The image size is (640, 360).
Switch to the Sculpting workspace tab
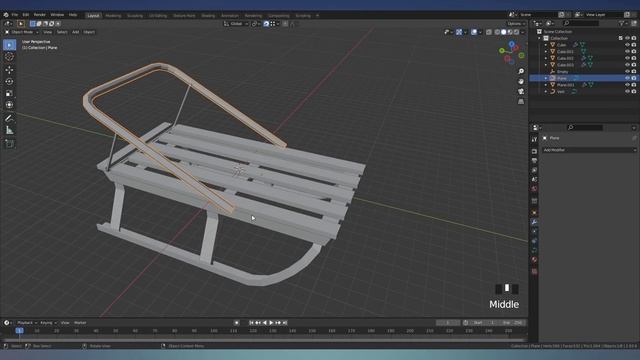click(135, 16)
